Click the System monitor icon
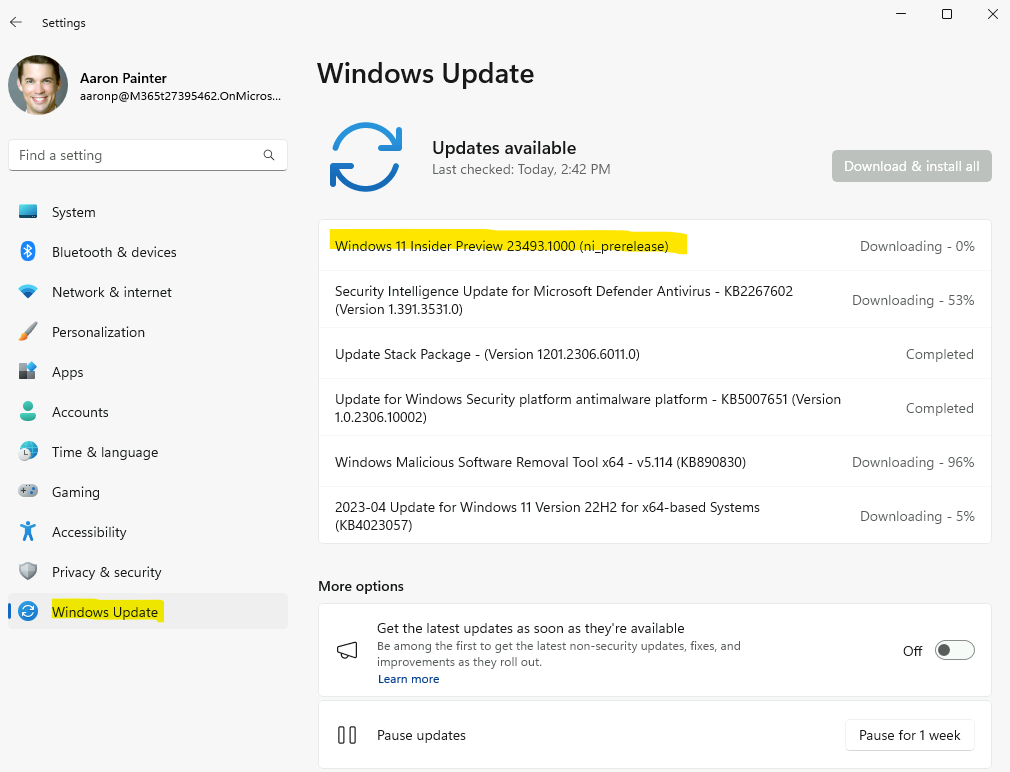This screenshot has width=1010, height=772. pos(28,211)
